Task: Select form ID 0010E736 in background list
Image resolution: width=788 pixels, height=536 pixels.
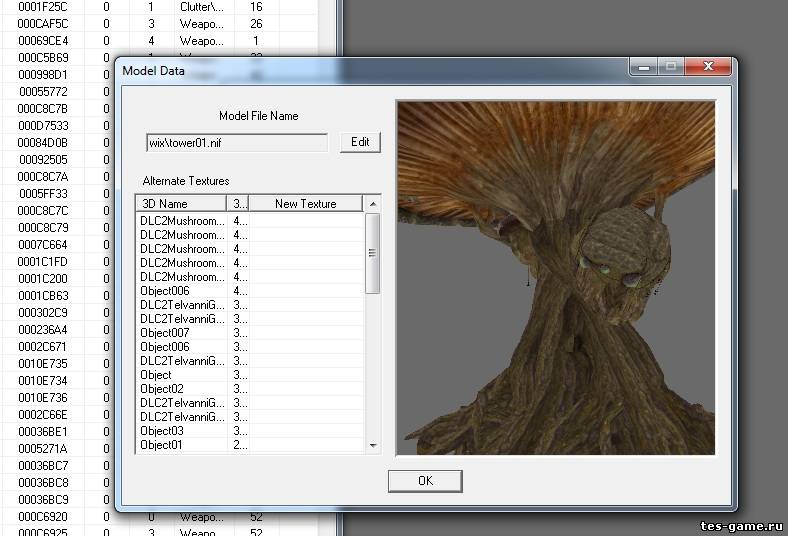Action: coord(42,398)
